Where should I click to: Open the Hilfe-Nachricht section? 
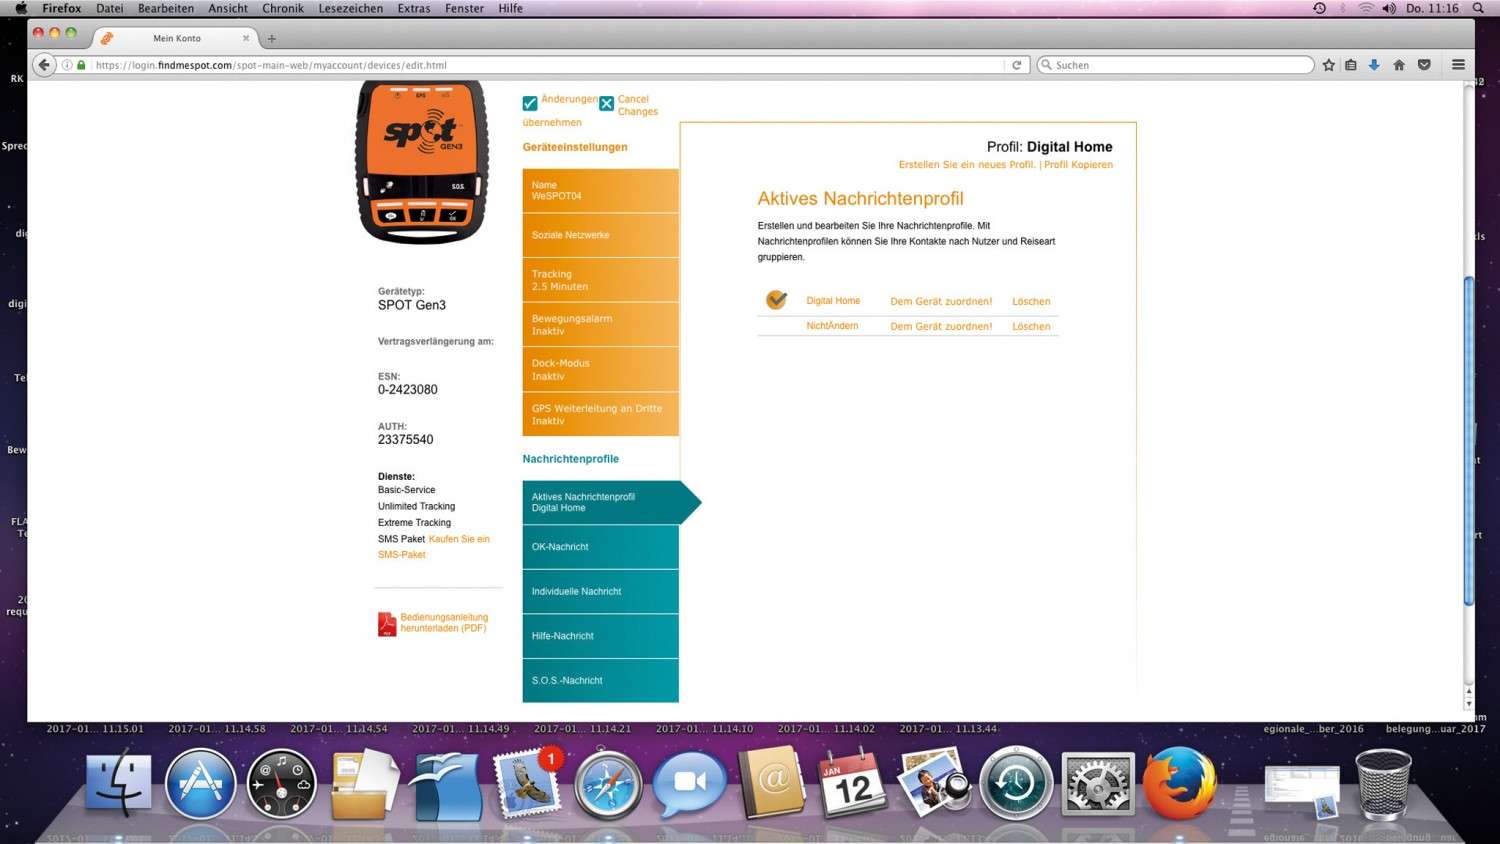(600, 636)
